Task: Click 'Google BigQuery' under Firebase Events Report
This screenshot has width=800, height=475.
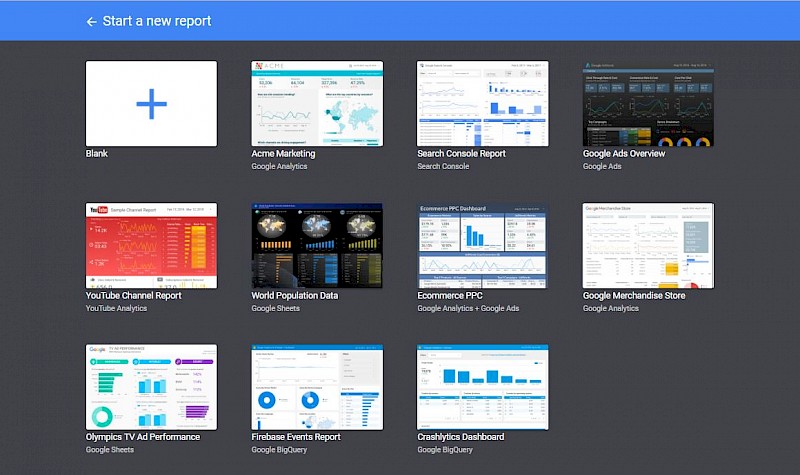Action: 279,449
